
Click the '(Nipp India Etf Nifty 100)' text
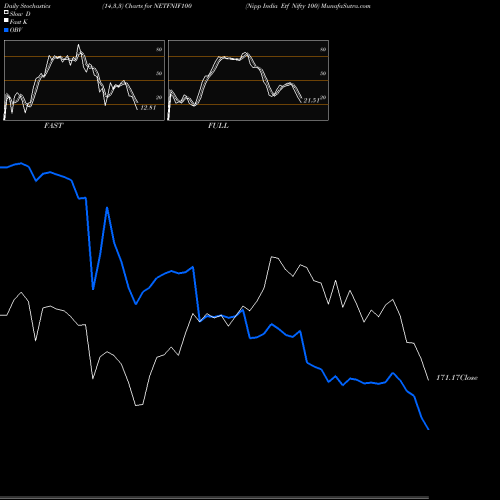coord(282,6)
